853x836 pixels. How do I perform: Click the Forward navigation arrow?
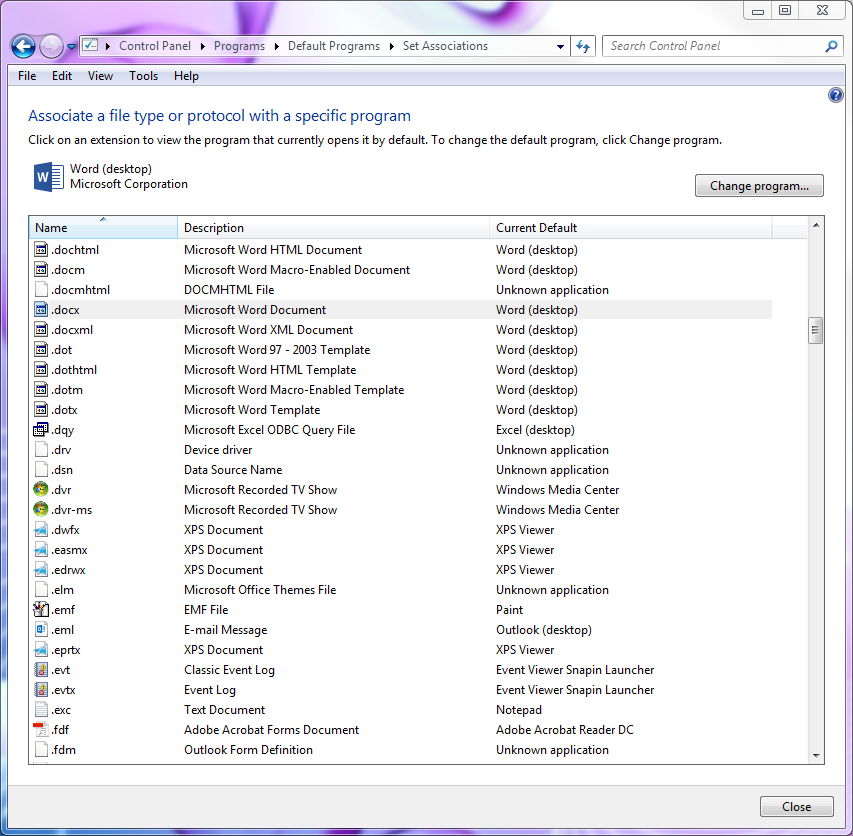click(52, 46)
